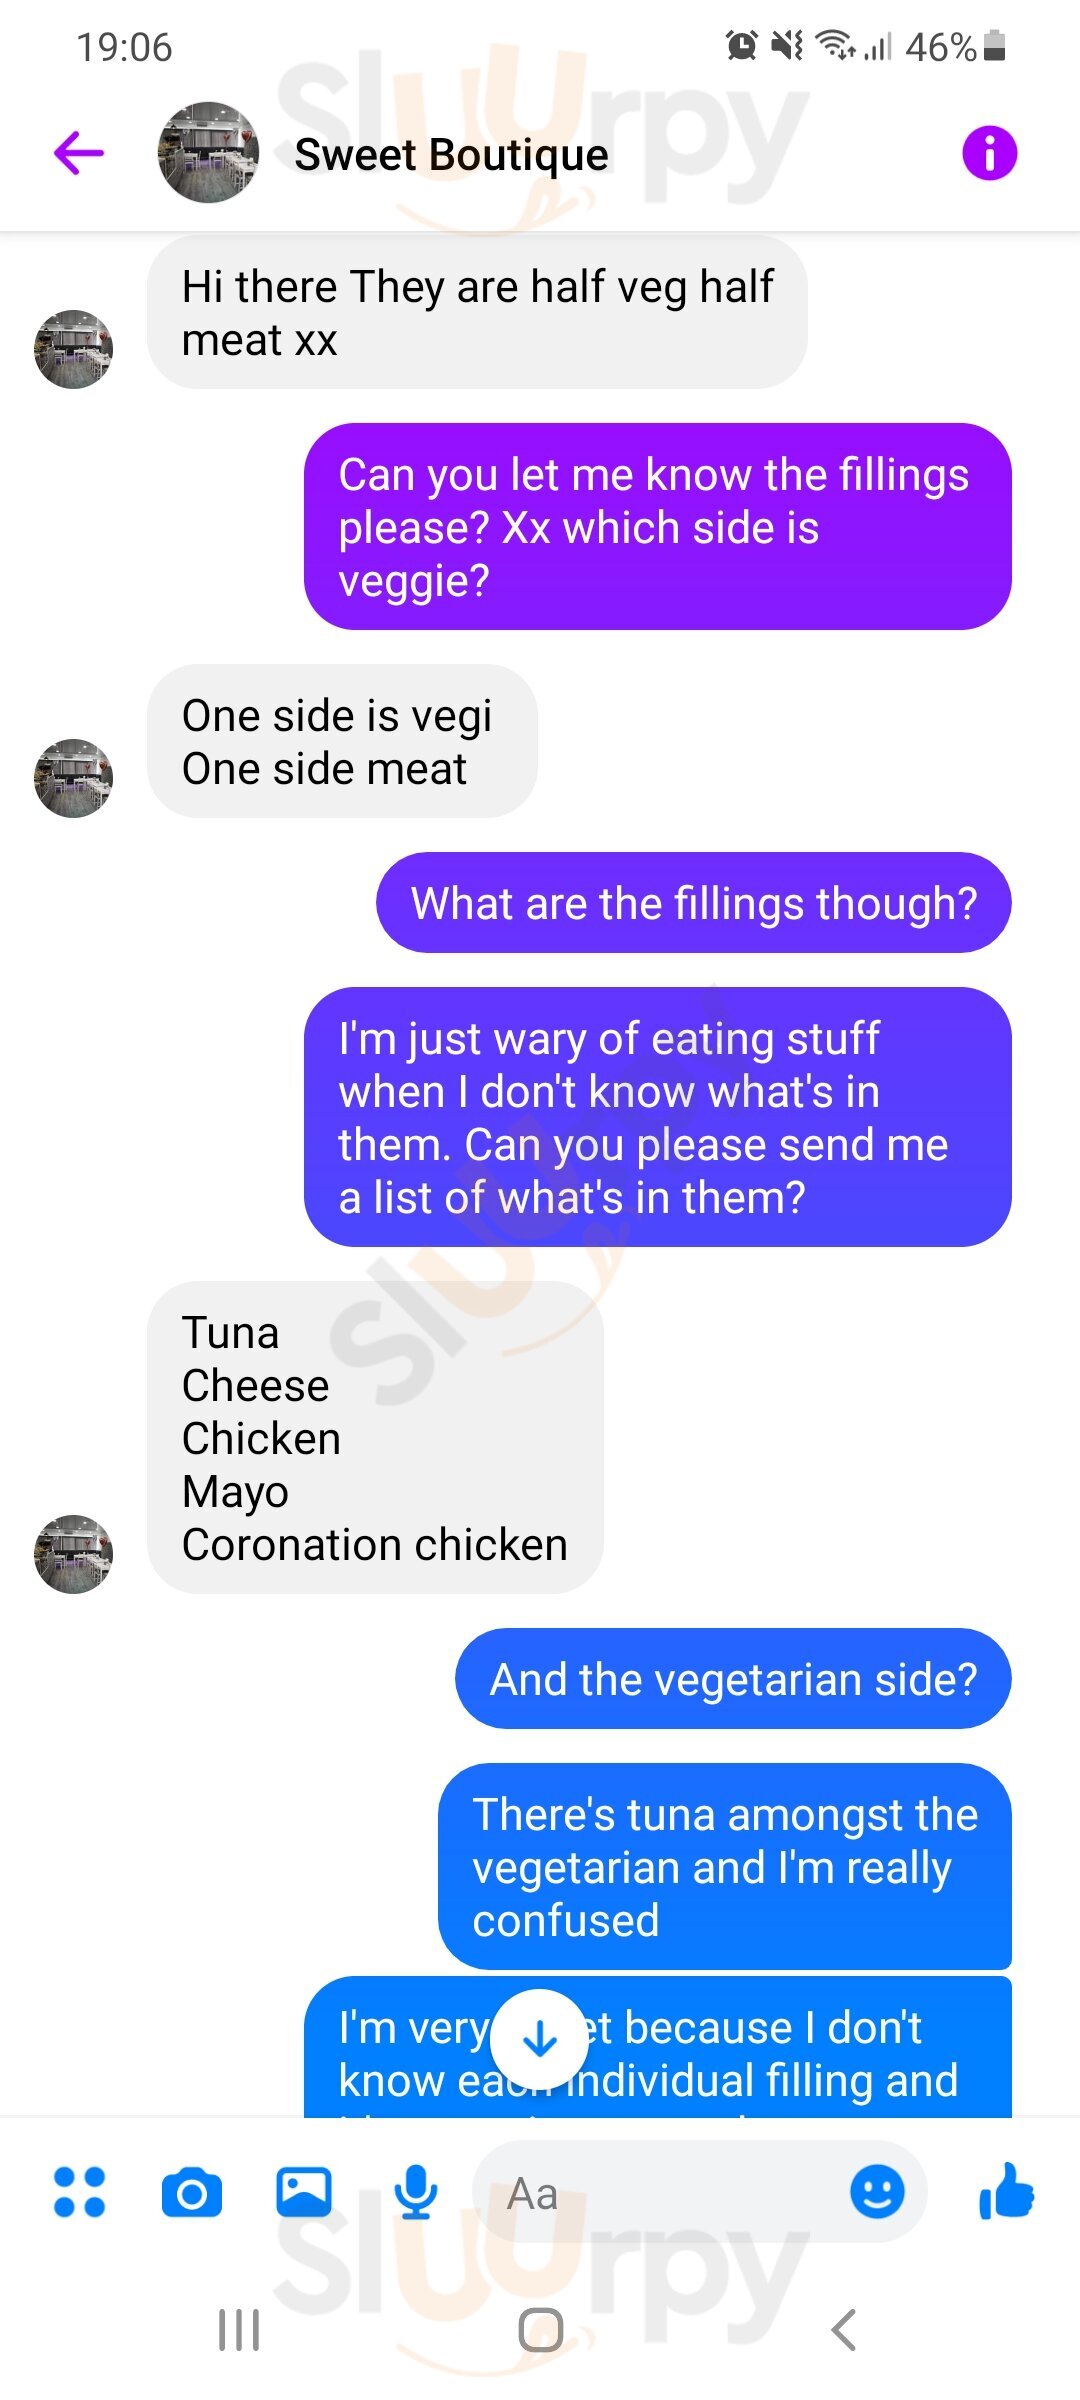1080x2400 pixels.
Task: Tap the "And the vegetarian side?" message
Action: point(733,1679)
